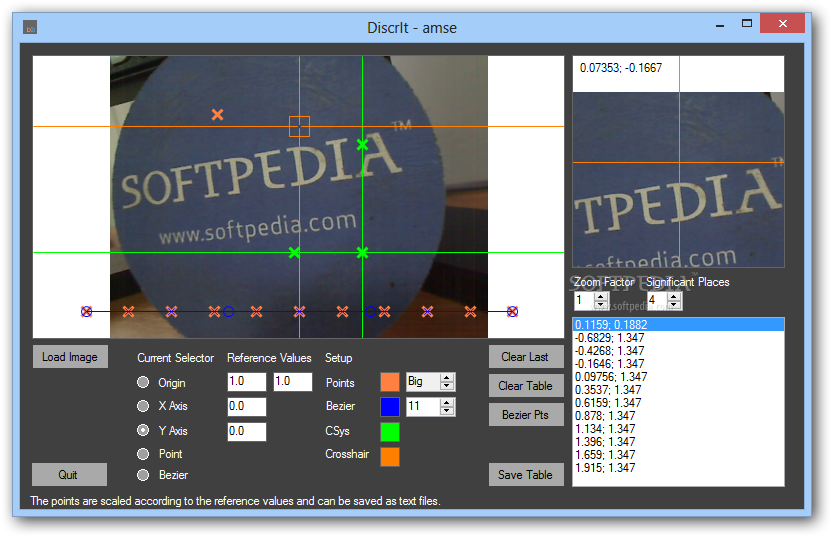The height and width of the screenshot is (537, 832).
Task: Select table row 1.659; 1.347
Action: click(x=678, y=455)
